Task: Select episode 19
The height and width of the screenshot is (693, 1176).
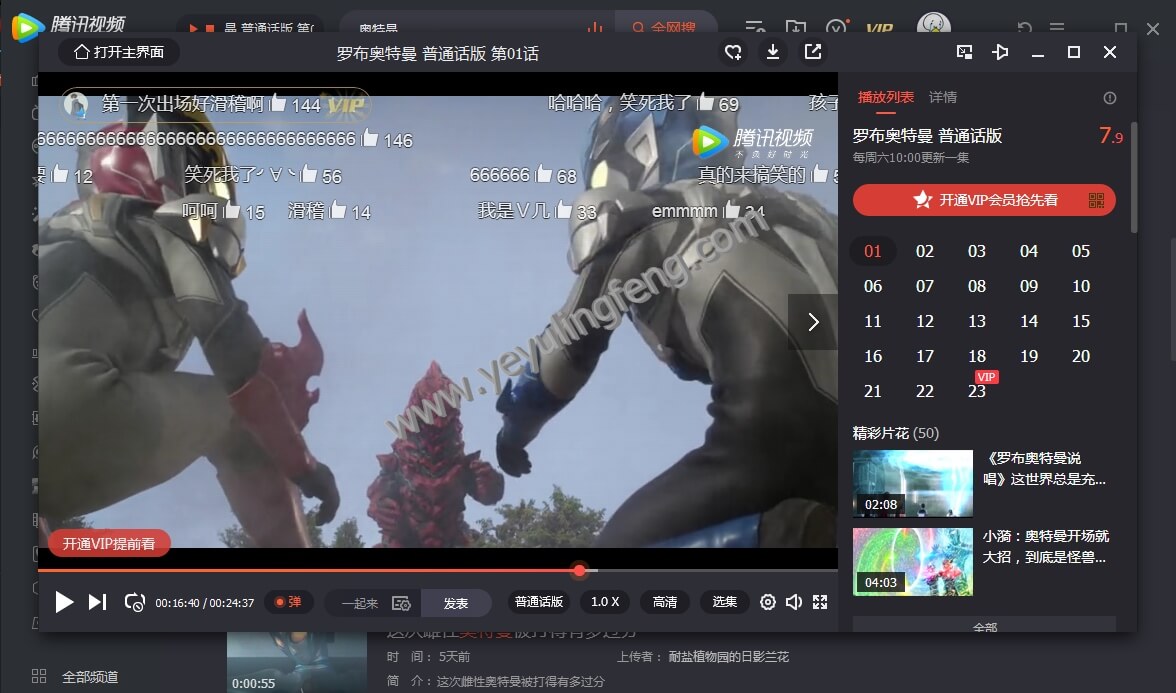Action: pyautogui.click(x=1029, y=356)
